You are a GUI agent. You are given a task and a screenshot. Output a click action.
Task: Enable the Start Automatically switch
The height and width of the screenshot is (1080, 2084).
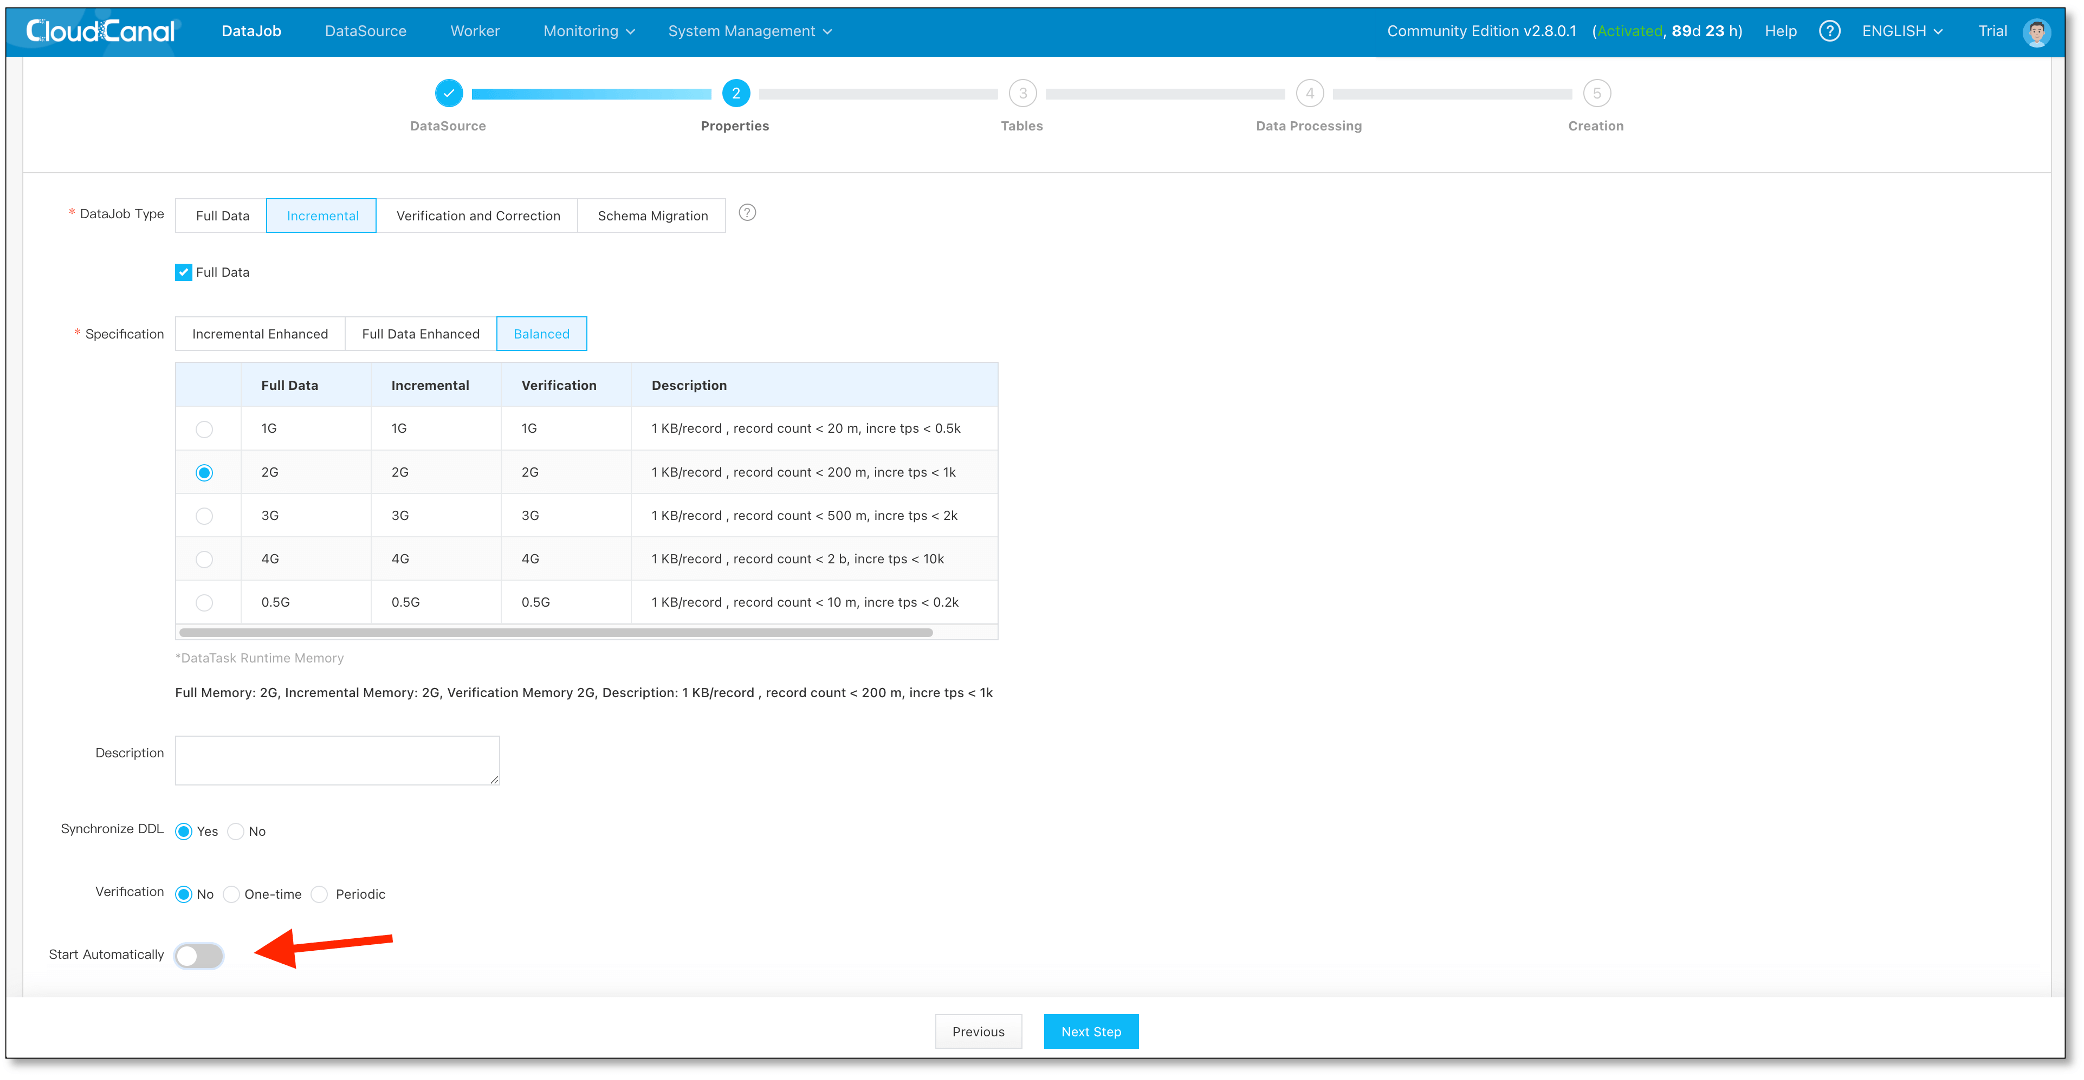click(199, 956)
